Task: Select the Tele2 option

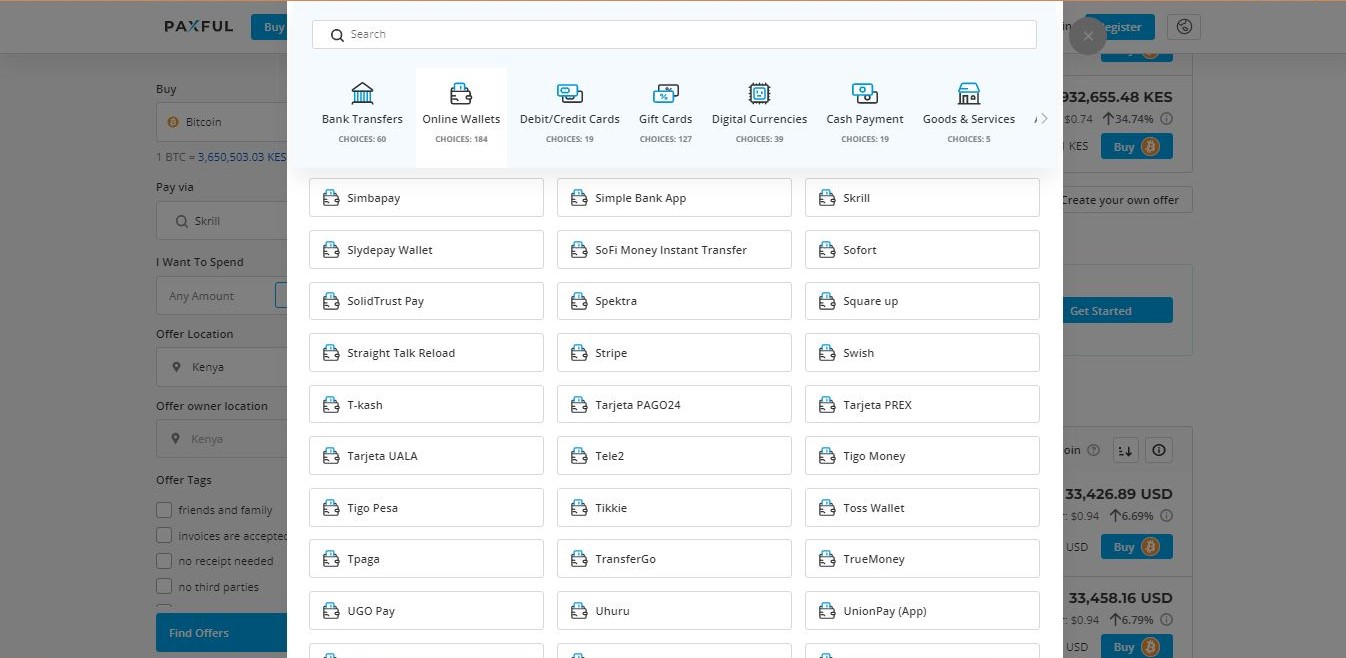Action: click(674, 456)
